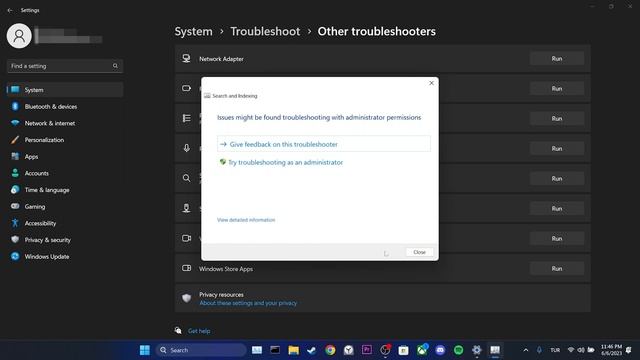
Task: Open Microsoft Store from the taskbar
Action: pyautogui.click(x=403, y=350)
